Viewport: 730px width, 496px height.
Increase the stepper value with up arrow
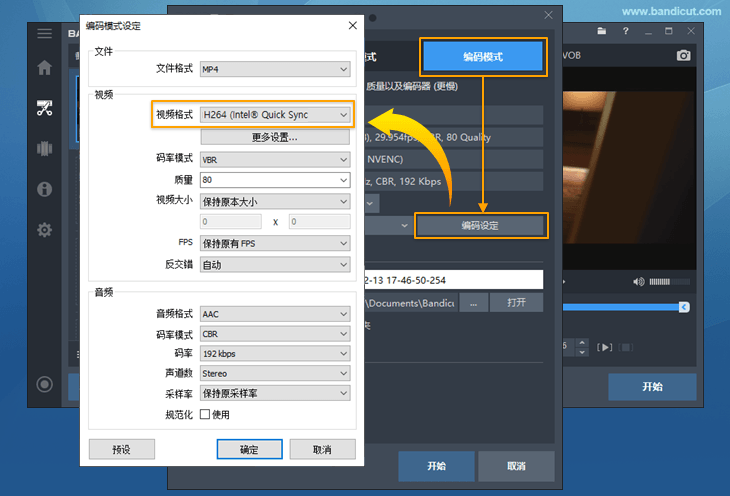[x=582, y=343]
